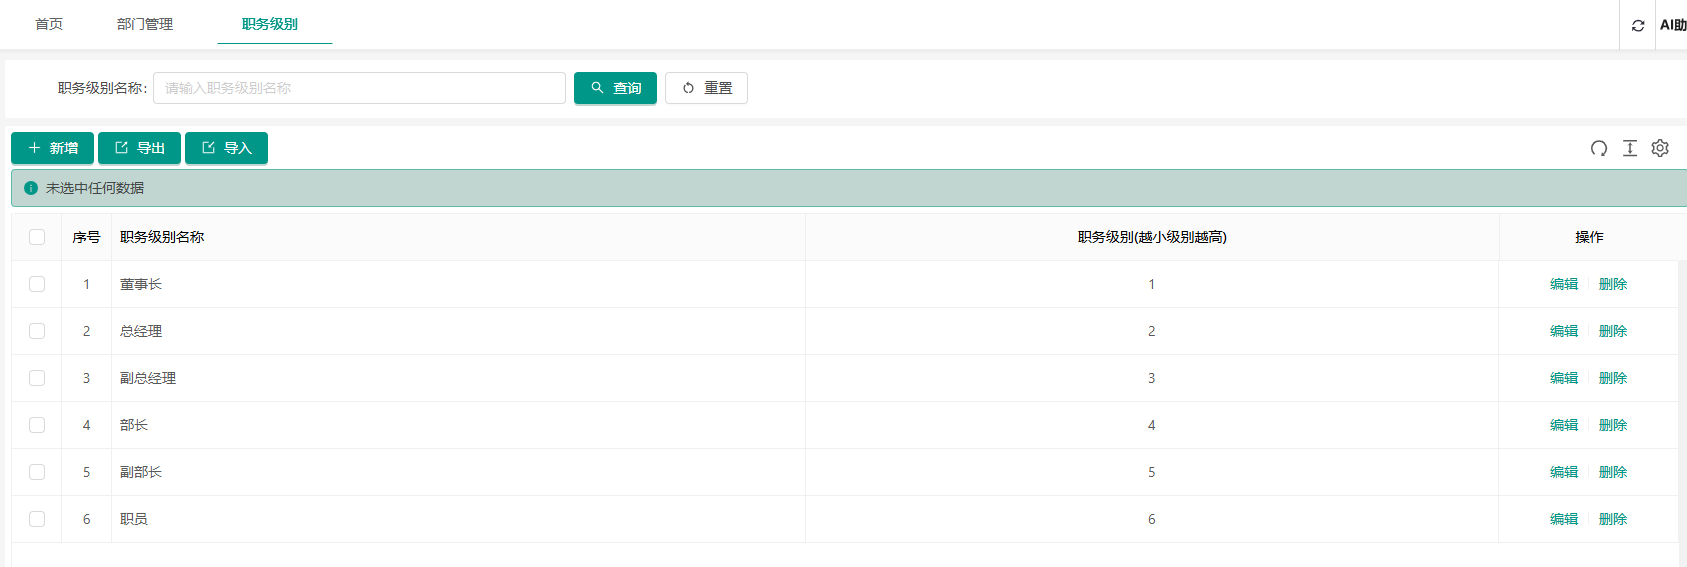Screen dimensions: 1687x567
Task: Open the column settings gear icon
Action: click(x=1660, y=148)
